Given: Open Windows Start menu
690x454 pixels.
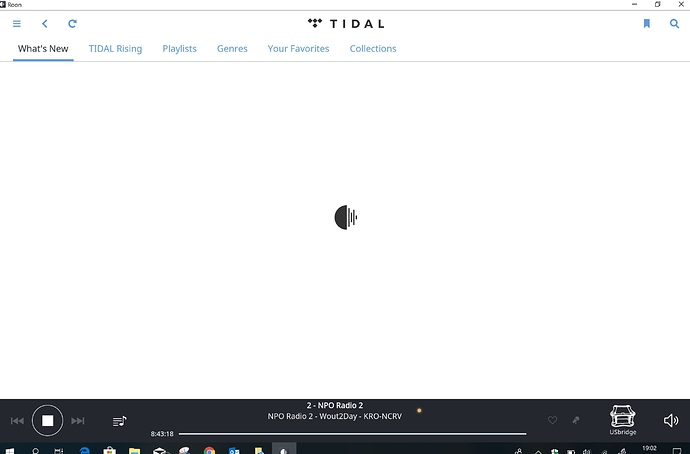Looking at the screenshot, I should (9, 451).
